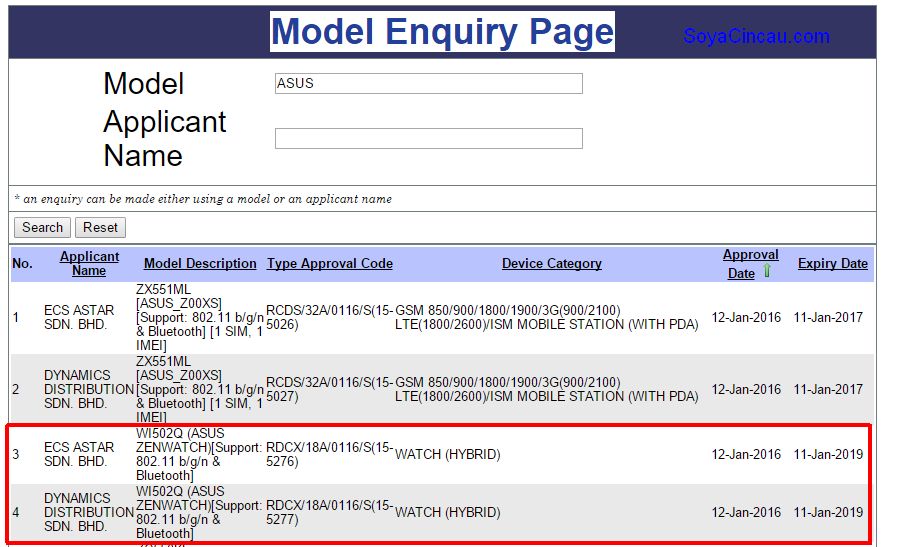Viewport: 908px width, 547px height.
Task: Sort by the Device Category column header
Action: [x=551, y=264]
